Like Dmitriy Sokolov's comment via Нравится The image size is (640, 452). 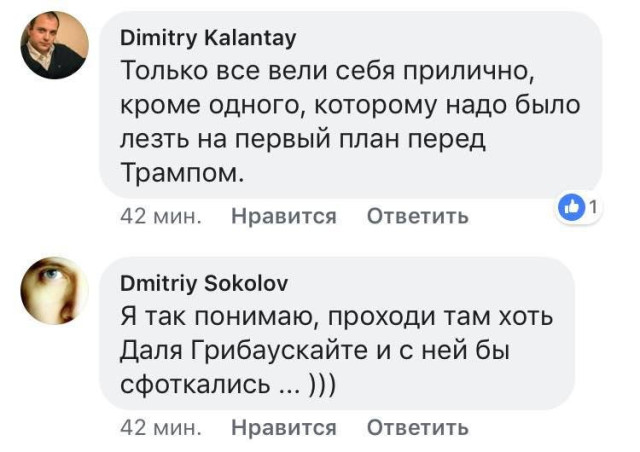pos(284,428)
